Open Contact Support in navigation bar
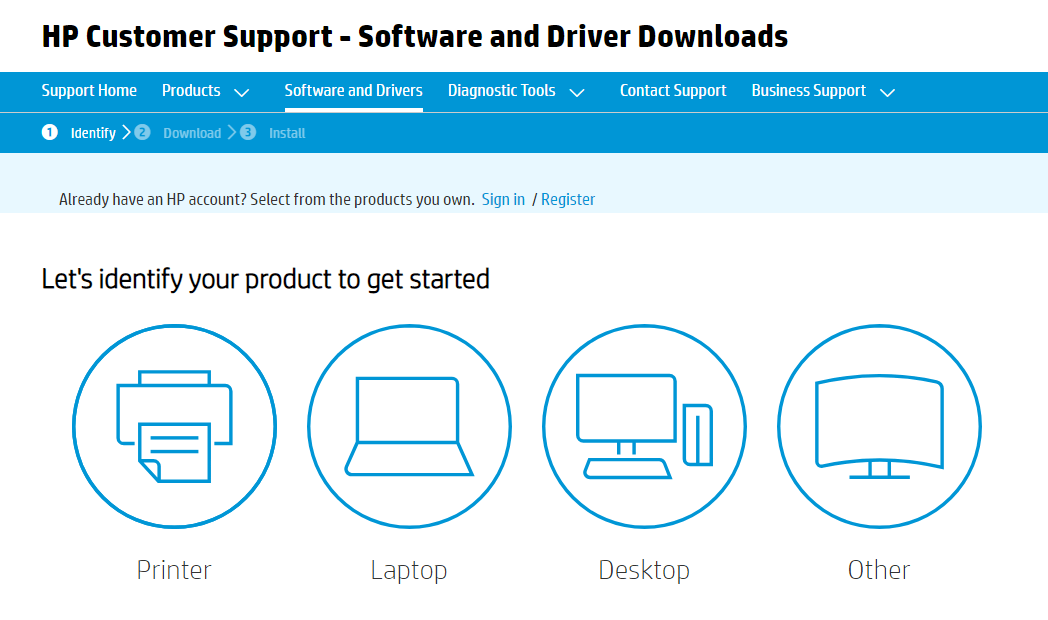 [673, 90]
